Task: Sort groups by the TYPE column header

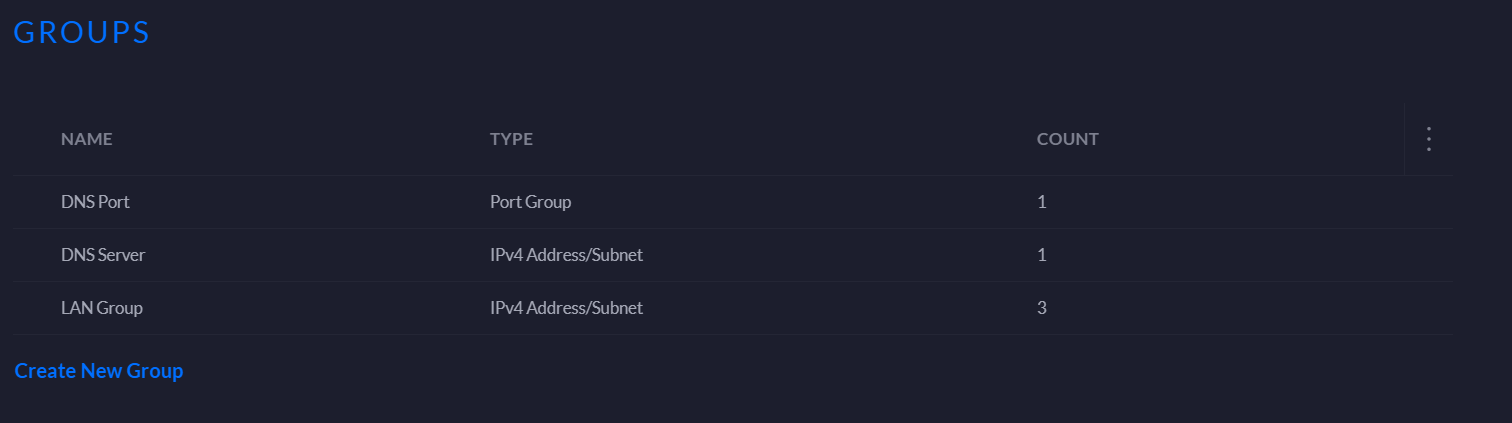Action: point(511,139)
